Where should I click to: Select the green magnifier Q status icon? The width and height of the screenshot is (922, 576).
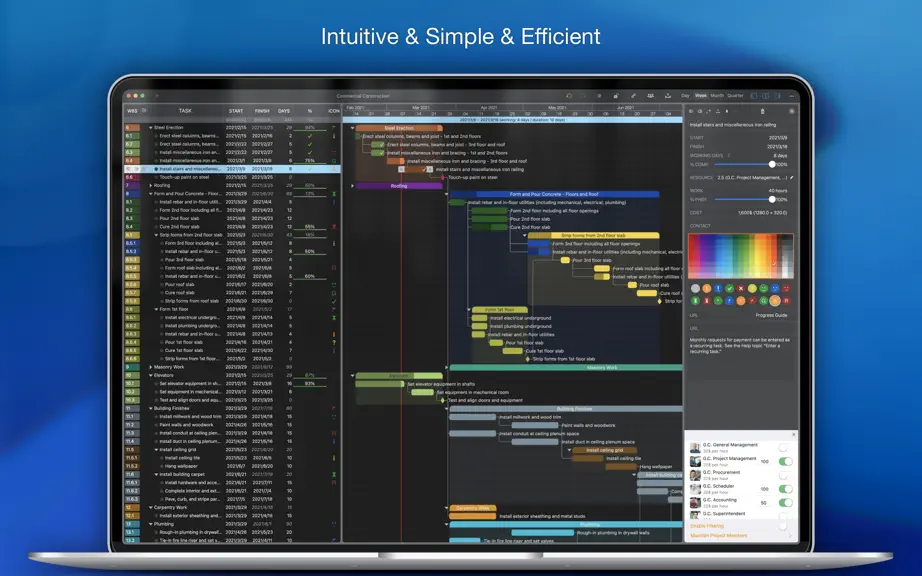tap(764, 301)
